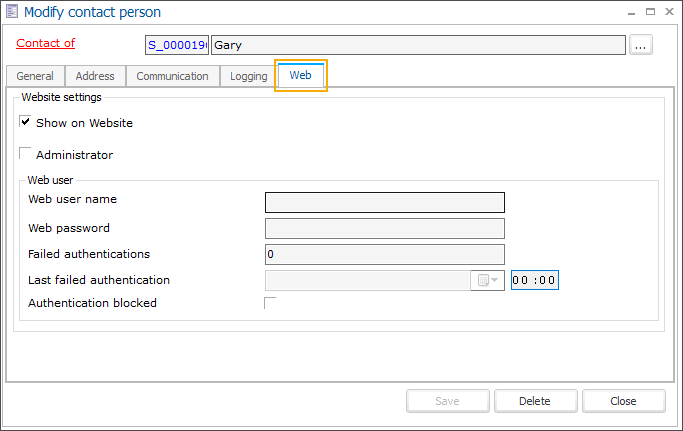Click the Failed authentications label

(x=89, y=254)
